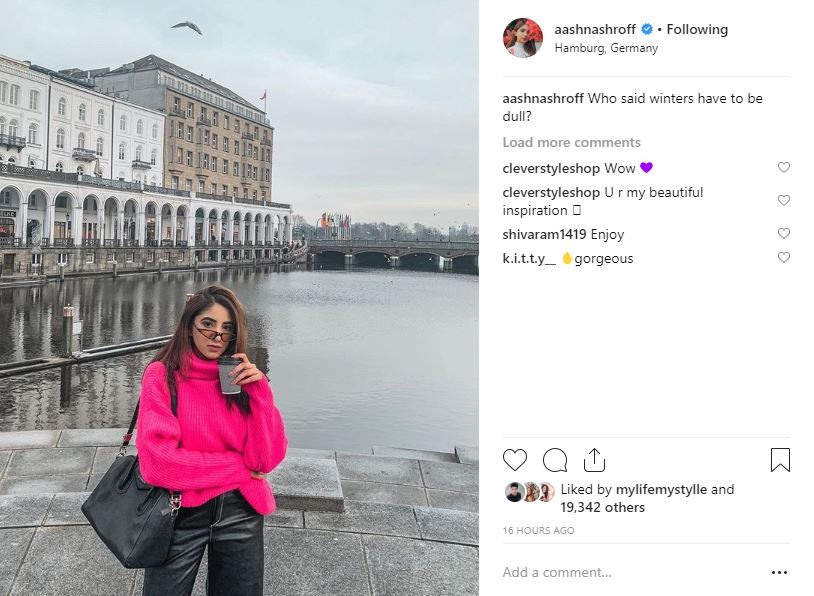Toggle the Following button
This screenshot has height=596, width=814.
click(697, 30)
